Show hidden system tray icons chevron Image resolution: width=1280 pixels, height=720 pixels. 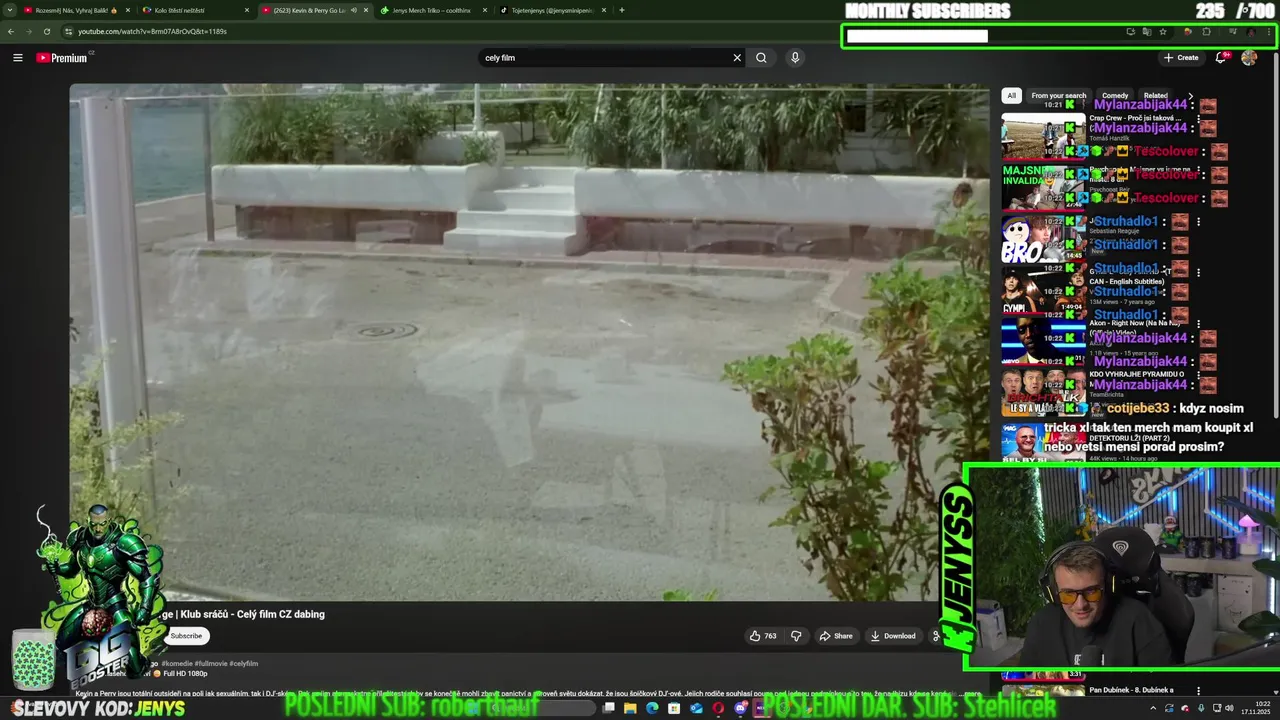click(1152, 708)
